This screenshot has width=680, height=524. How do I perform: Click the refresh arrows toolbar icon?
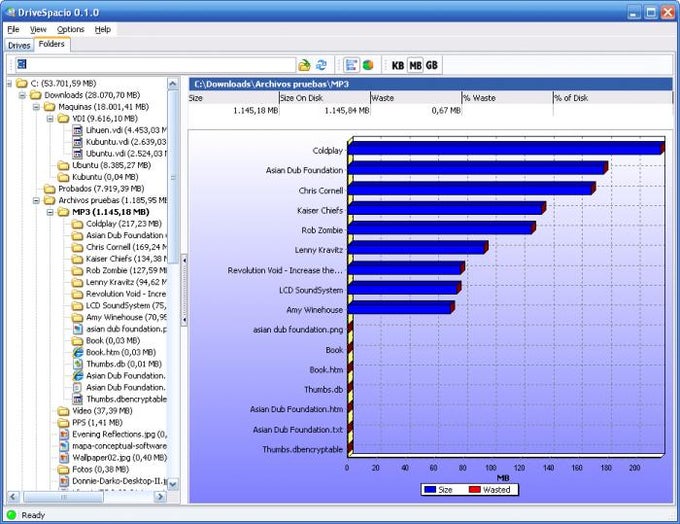click(321, 65)
